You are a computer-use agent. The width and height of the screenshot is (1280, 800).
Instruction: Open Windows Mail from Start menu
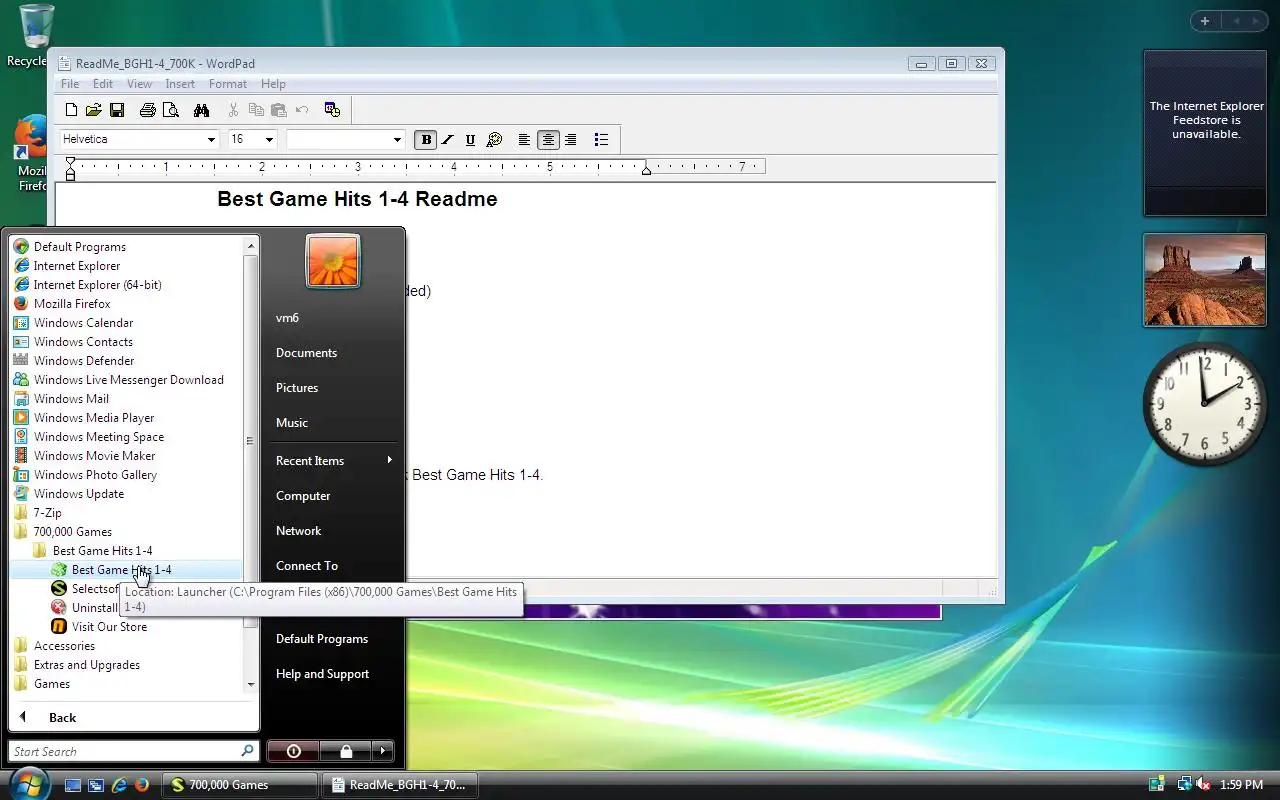pos(128,399)
